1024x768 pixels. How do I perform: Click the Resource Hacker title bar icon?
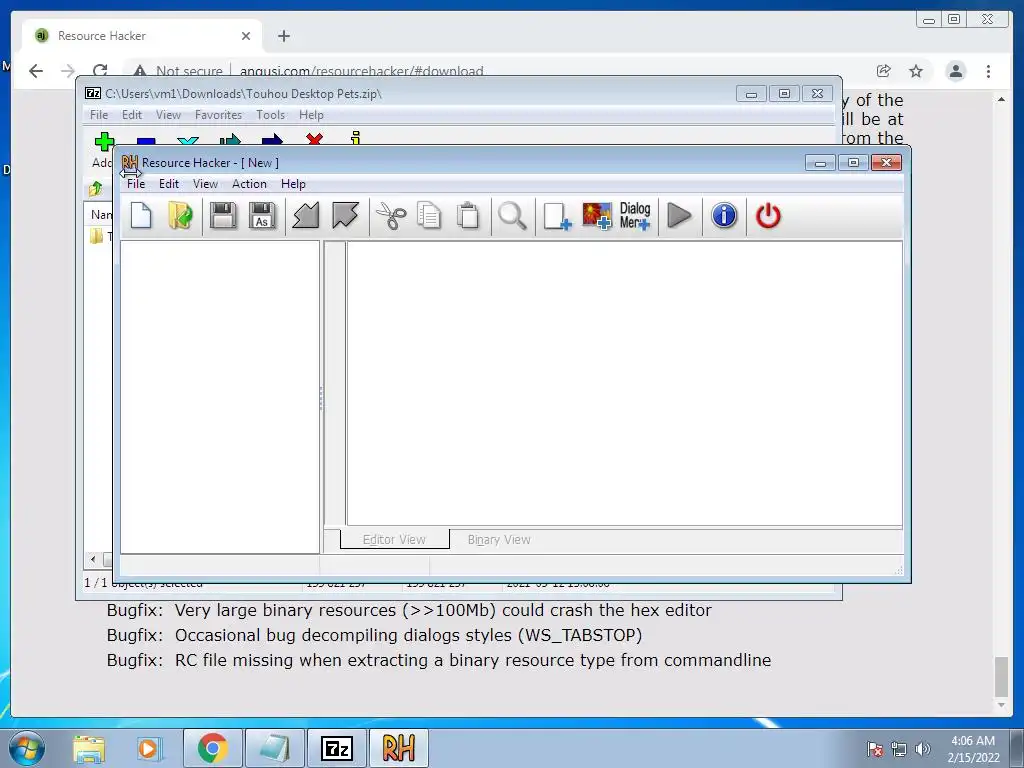click(130, 163)
